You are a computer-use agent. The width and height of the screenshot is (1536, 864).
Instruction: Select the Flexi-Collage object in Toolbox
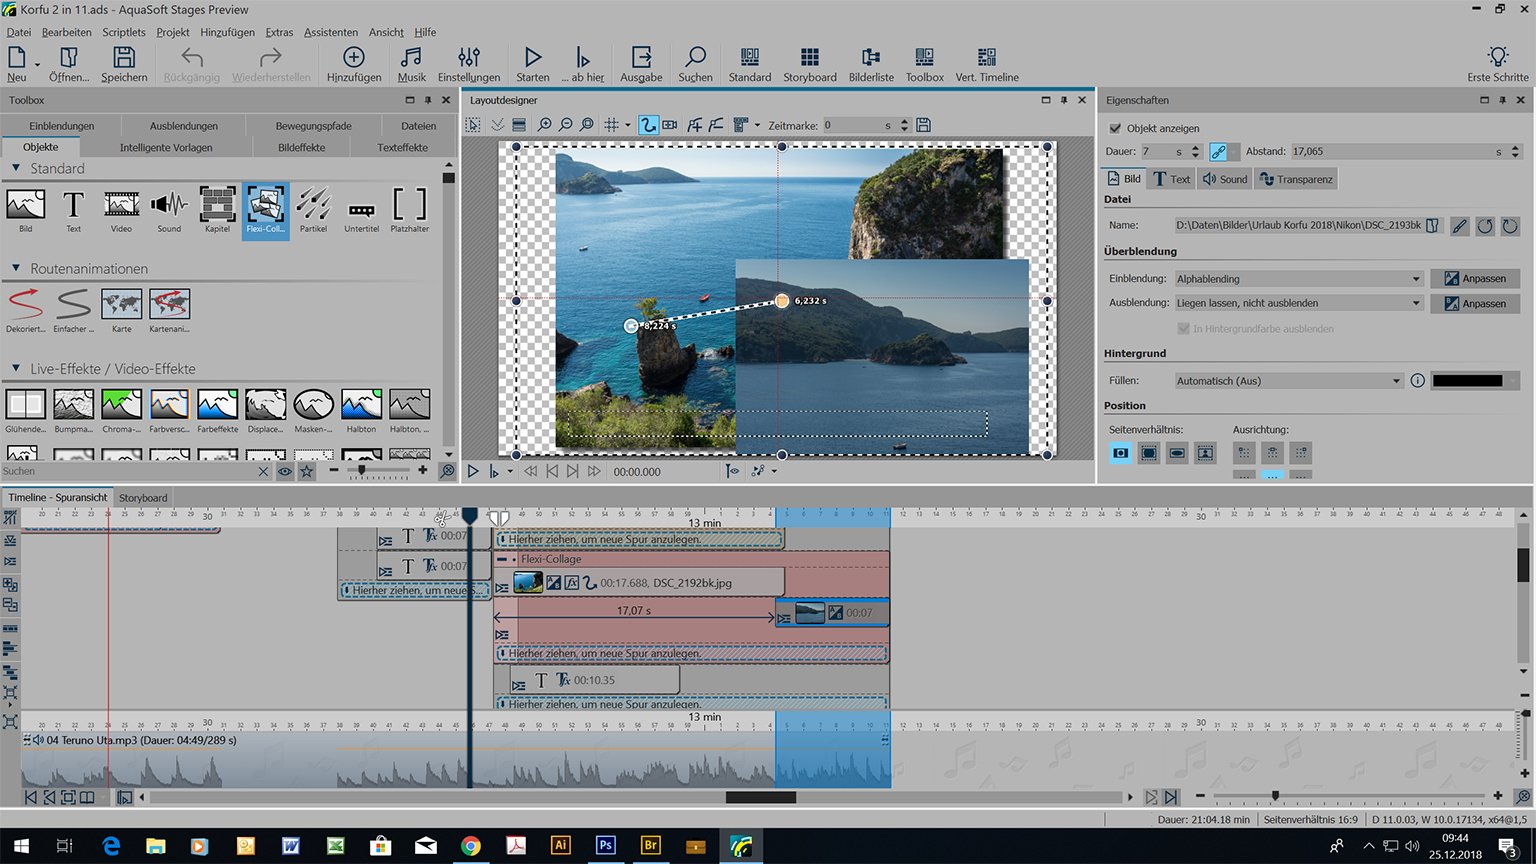[x=266, y=207]
